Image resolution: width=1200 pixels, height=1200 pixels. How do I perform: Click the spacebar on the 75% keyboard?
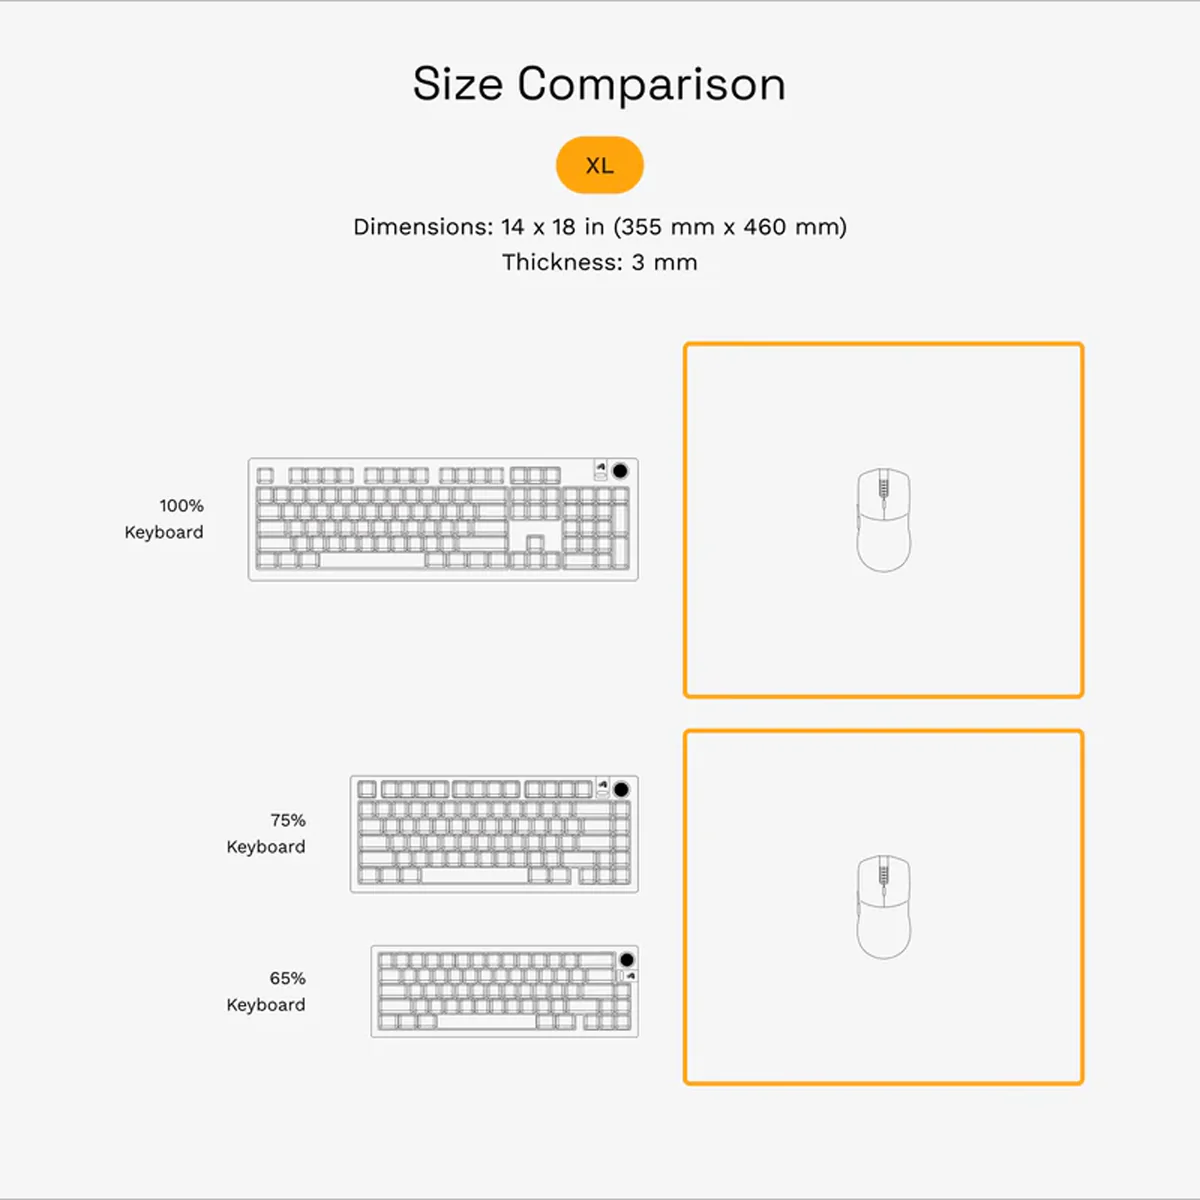coord(475,876)
